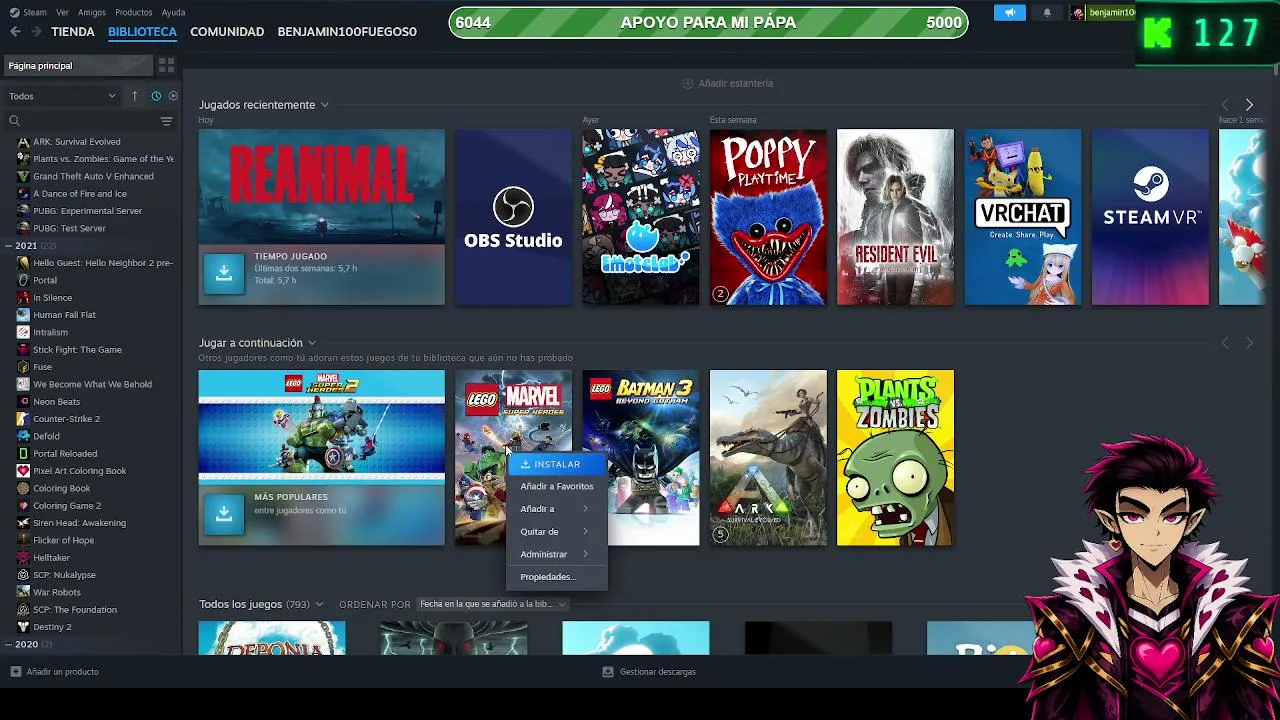Screen dimensions: 1280x720
Task: Collapse the 2021 category in the sidebar
Action: [x=8, y=246]
